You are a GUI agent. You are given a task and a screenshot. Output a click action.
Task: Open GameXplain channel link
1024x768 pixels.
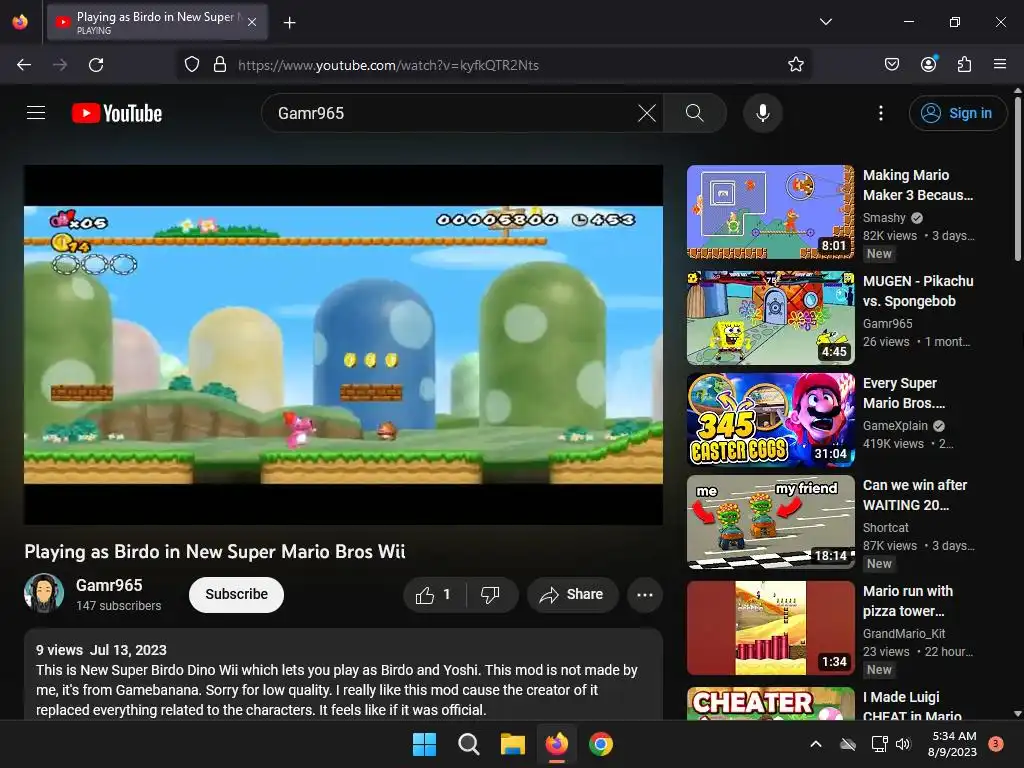pyautogui.click(x=895, y=426)
